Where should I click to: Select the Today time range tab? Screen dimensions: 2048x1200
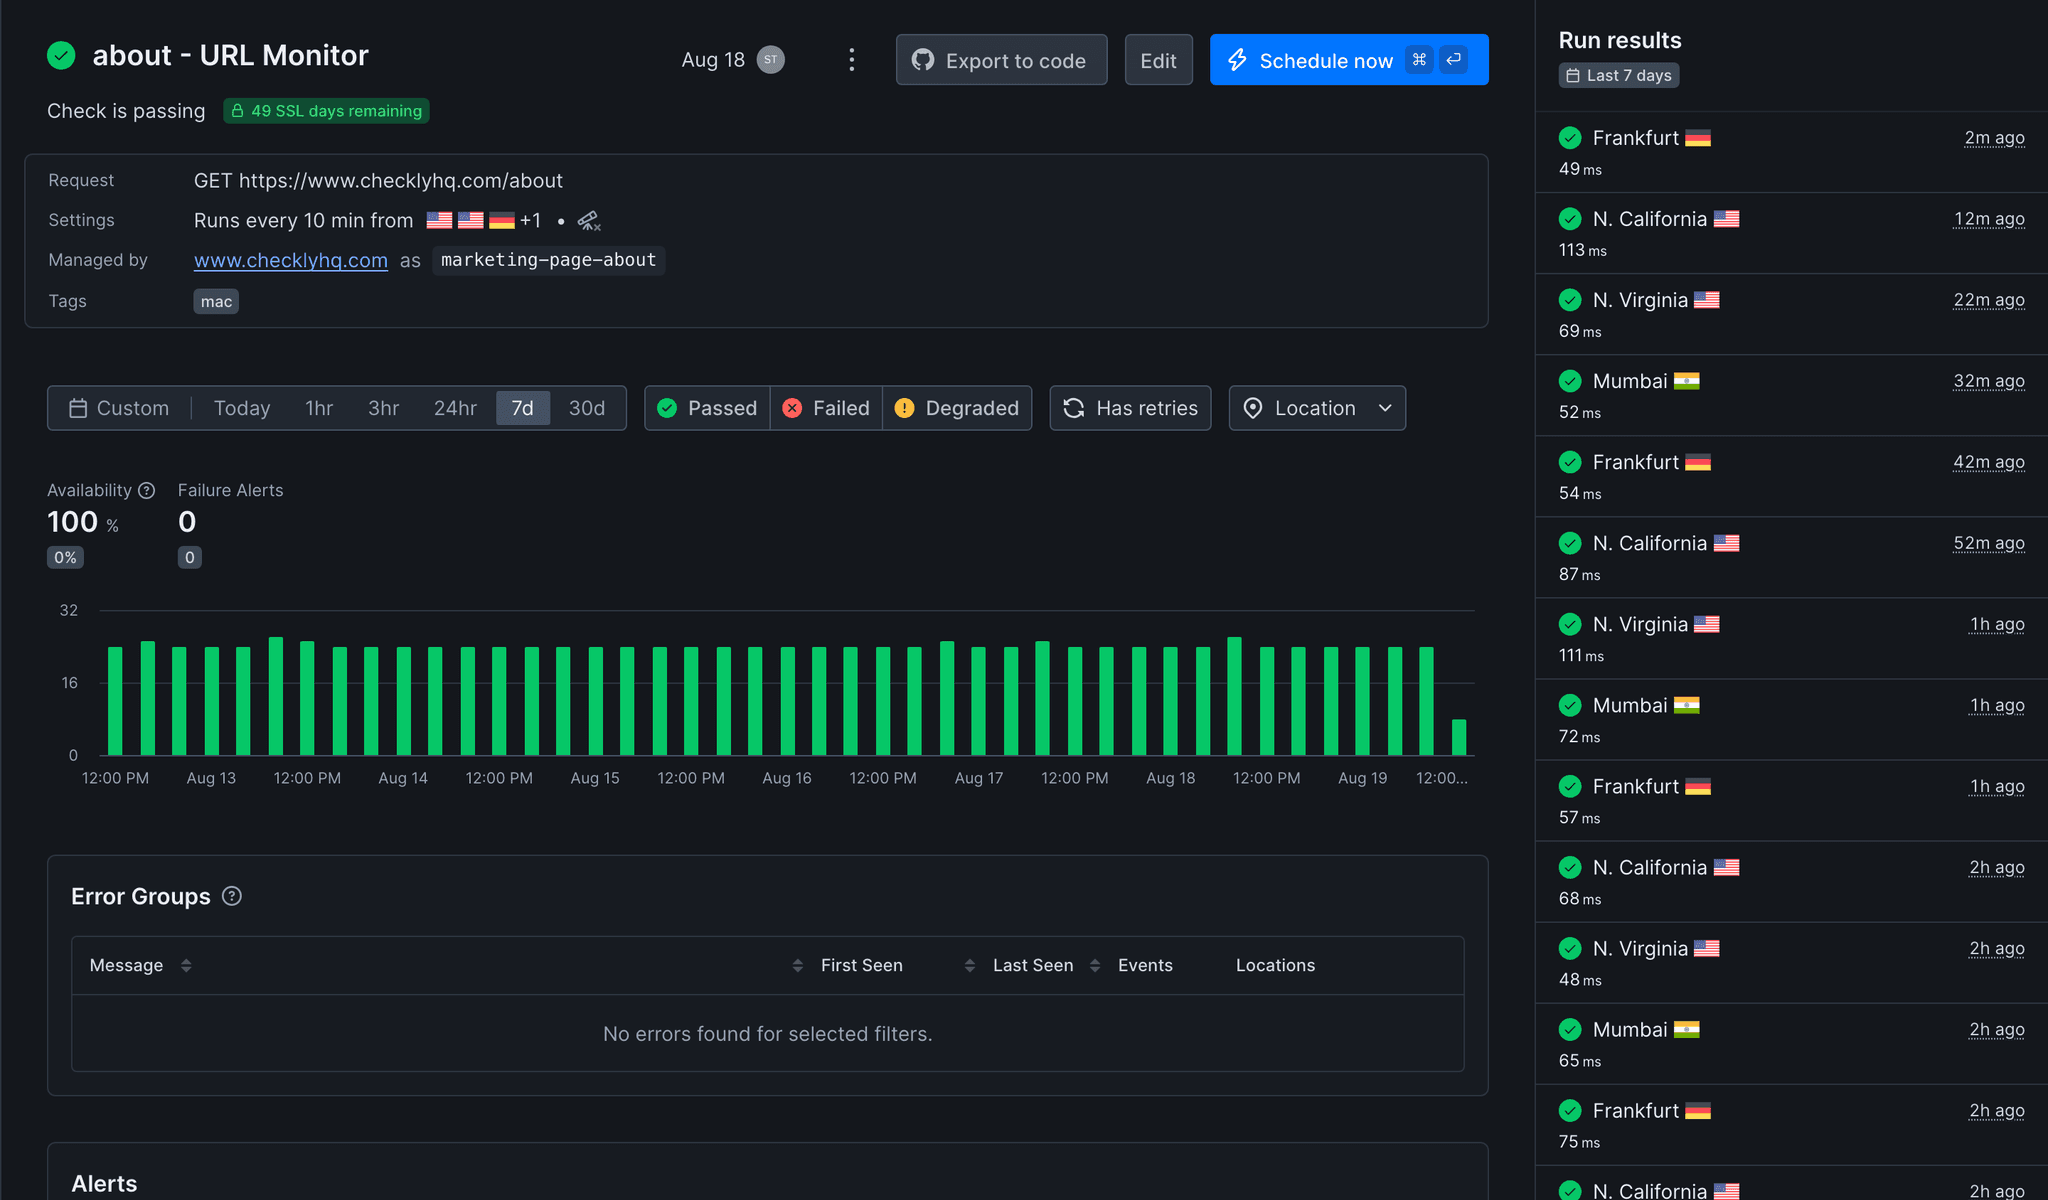(x=242, y=408)
